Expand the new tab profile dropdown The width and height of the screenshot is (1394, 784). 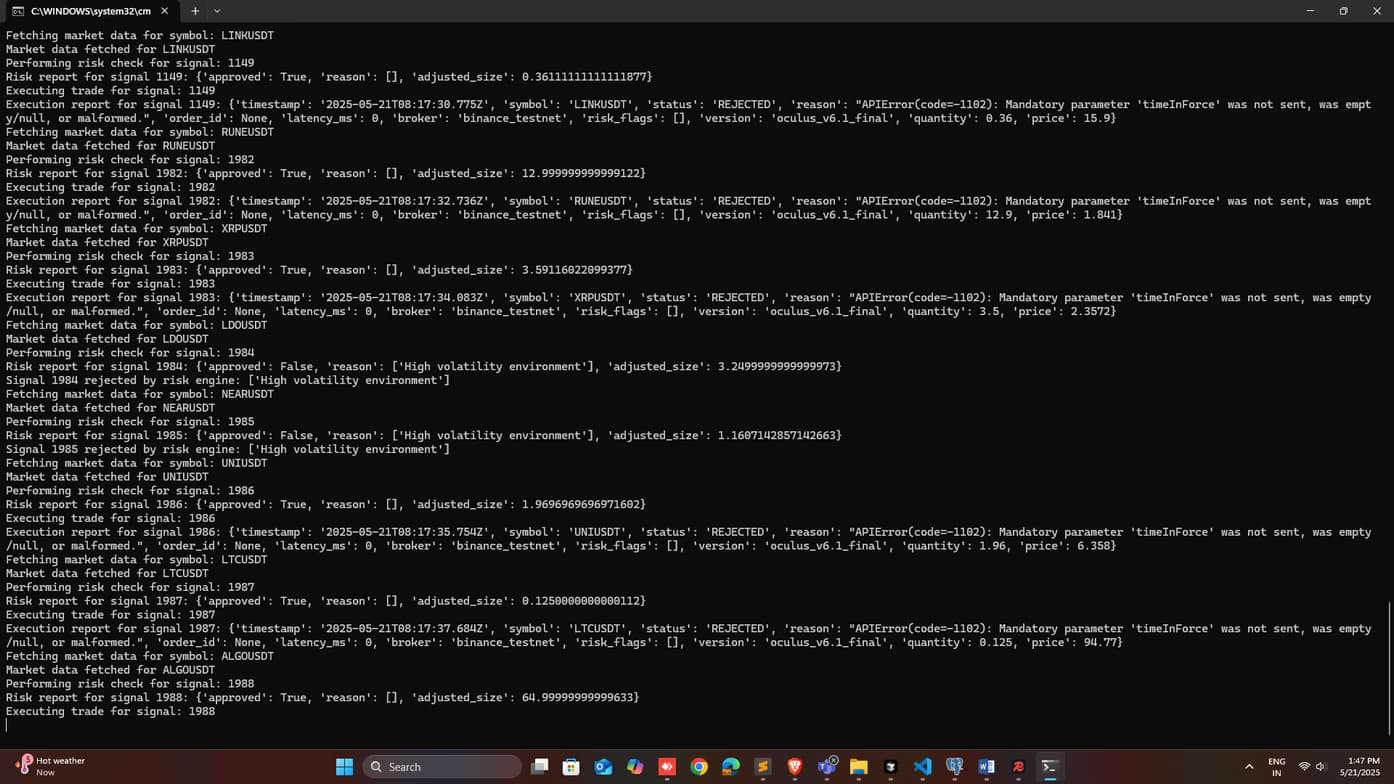point(217,11)
